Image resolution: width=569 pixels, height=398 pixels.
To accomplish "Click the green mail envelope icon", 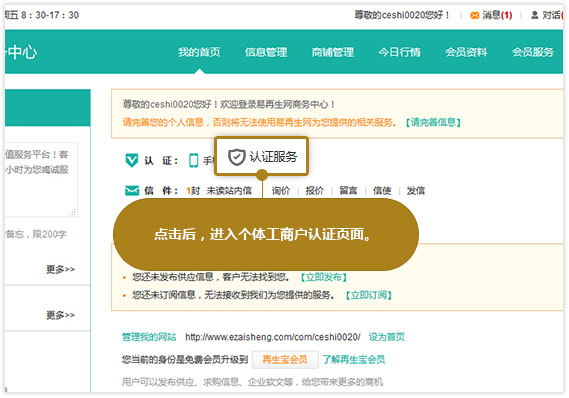I will (x=132, y=190).
